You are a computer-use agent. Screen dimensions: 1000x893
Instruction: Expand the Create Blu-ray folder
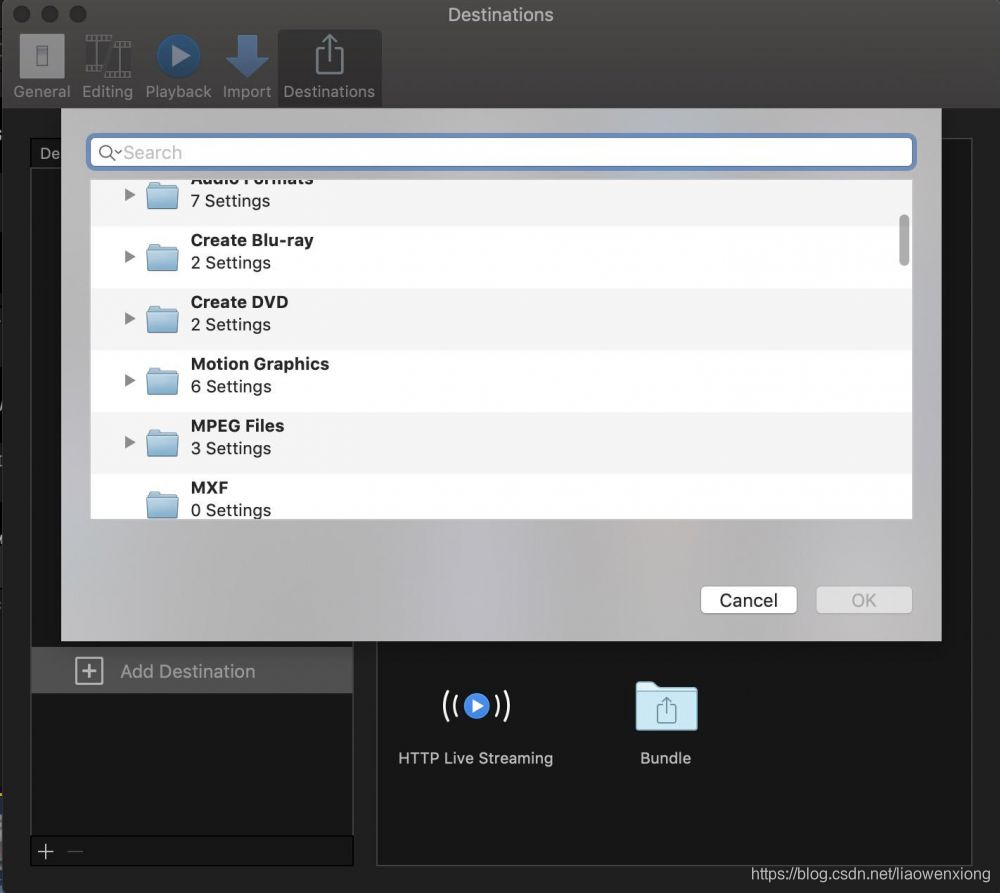tap(129, 256)
